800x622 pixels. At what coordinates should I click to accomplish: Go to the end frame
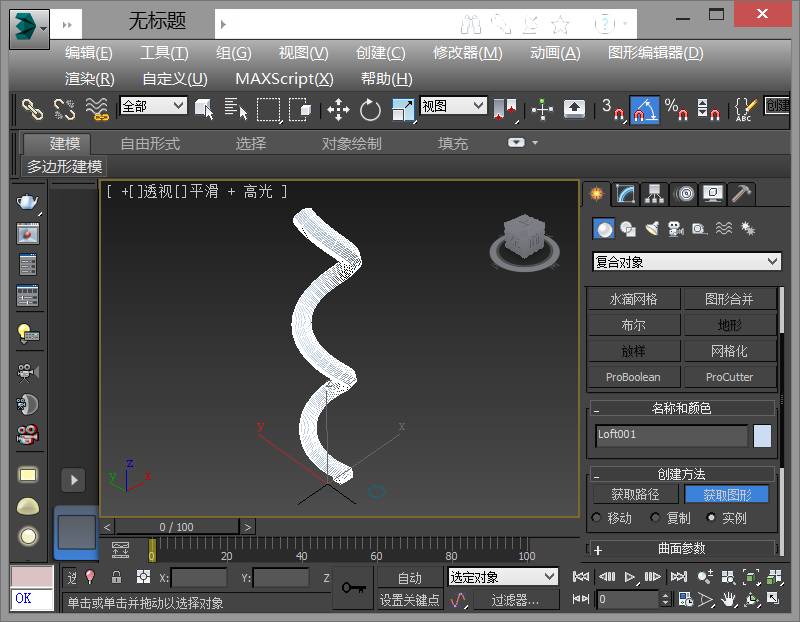[x=679, y=577]
